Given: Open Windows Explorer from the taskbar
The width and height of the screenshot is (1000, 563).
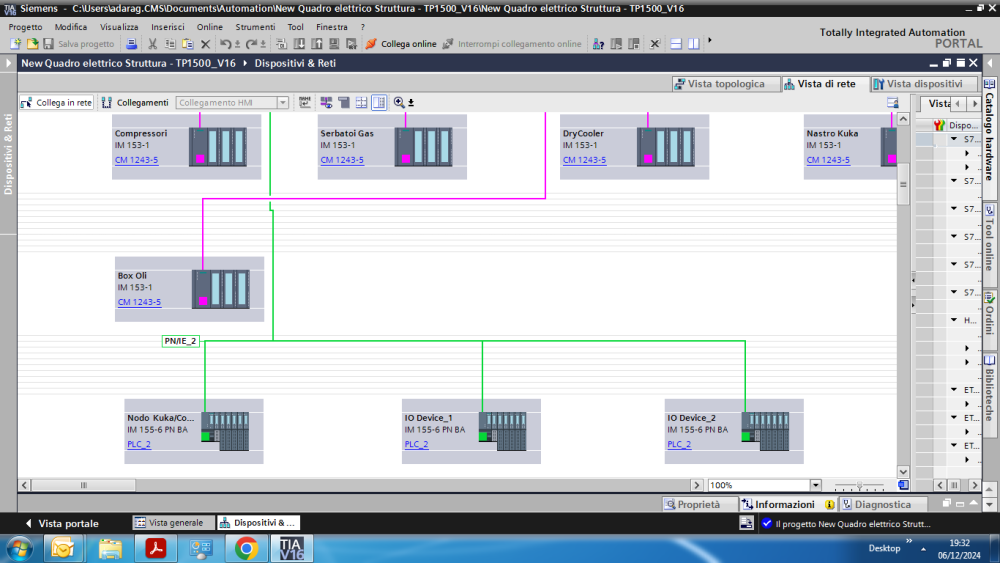Looking at the screenshot, I should (x=110, y=548).
